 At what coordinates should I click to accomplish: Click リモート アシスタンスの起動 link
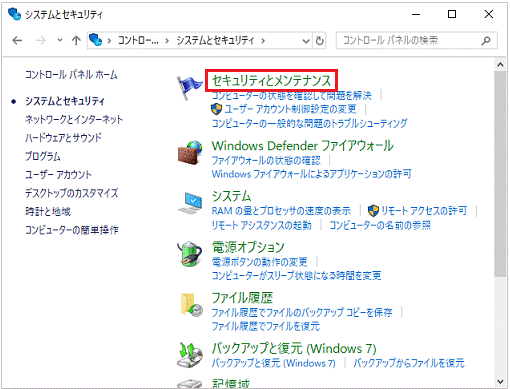(262, 225)
